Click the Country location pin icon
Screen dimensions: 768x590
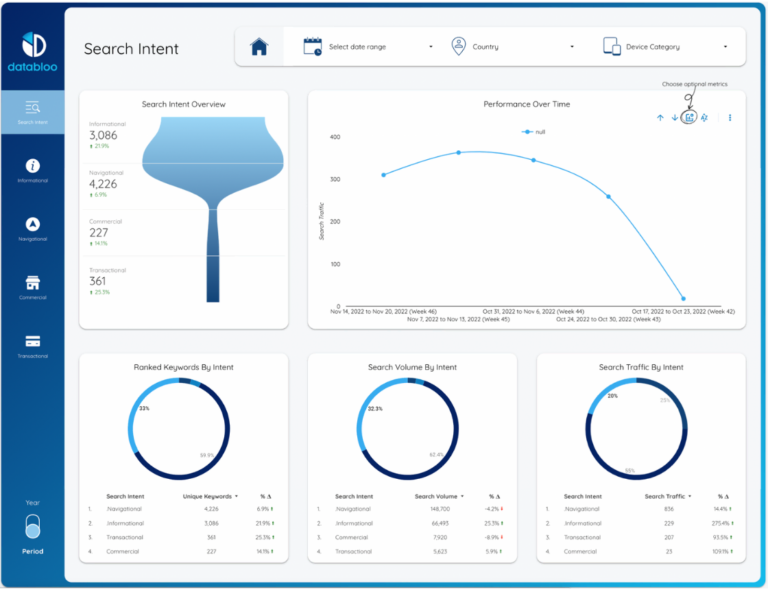[458, 47]
